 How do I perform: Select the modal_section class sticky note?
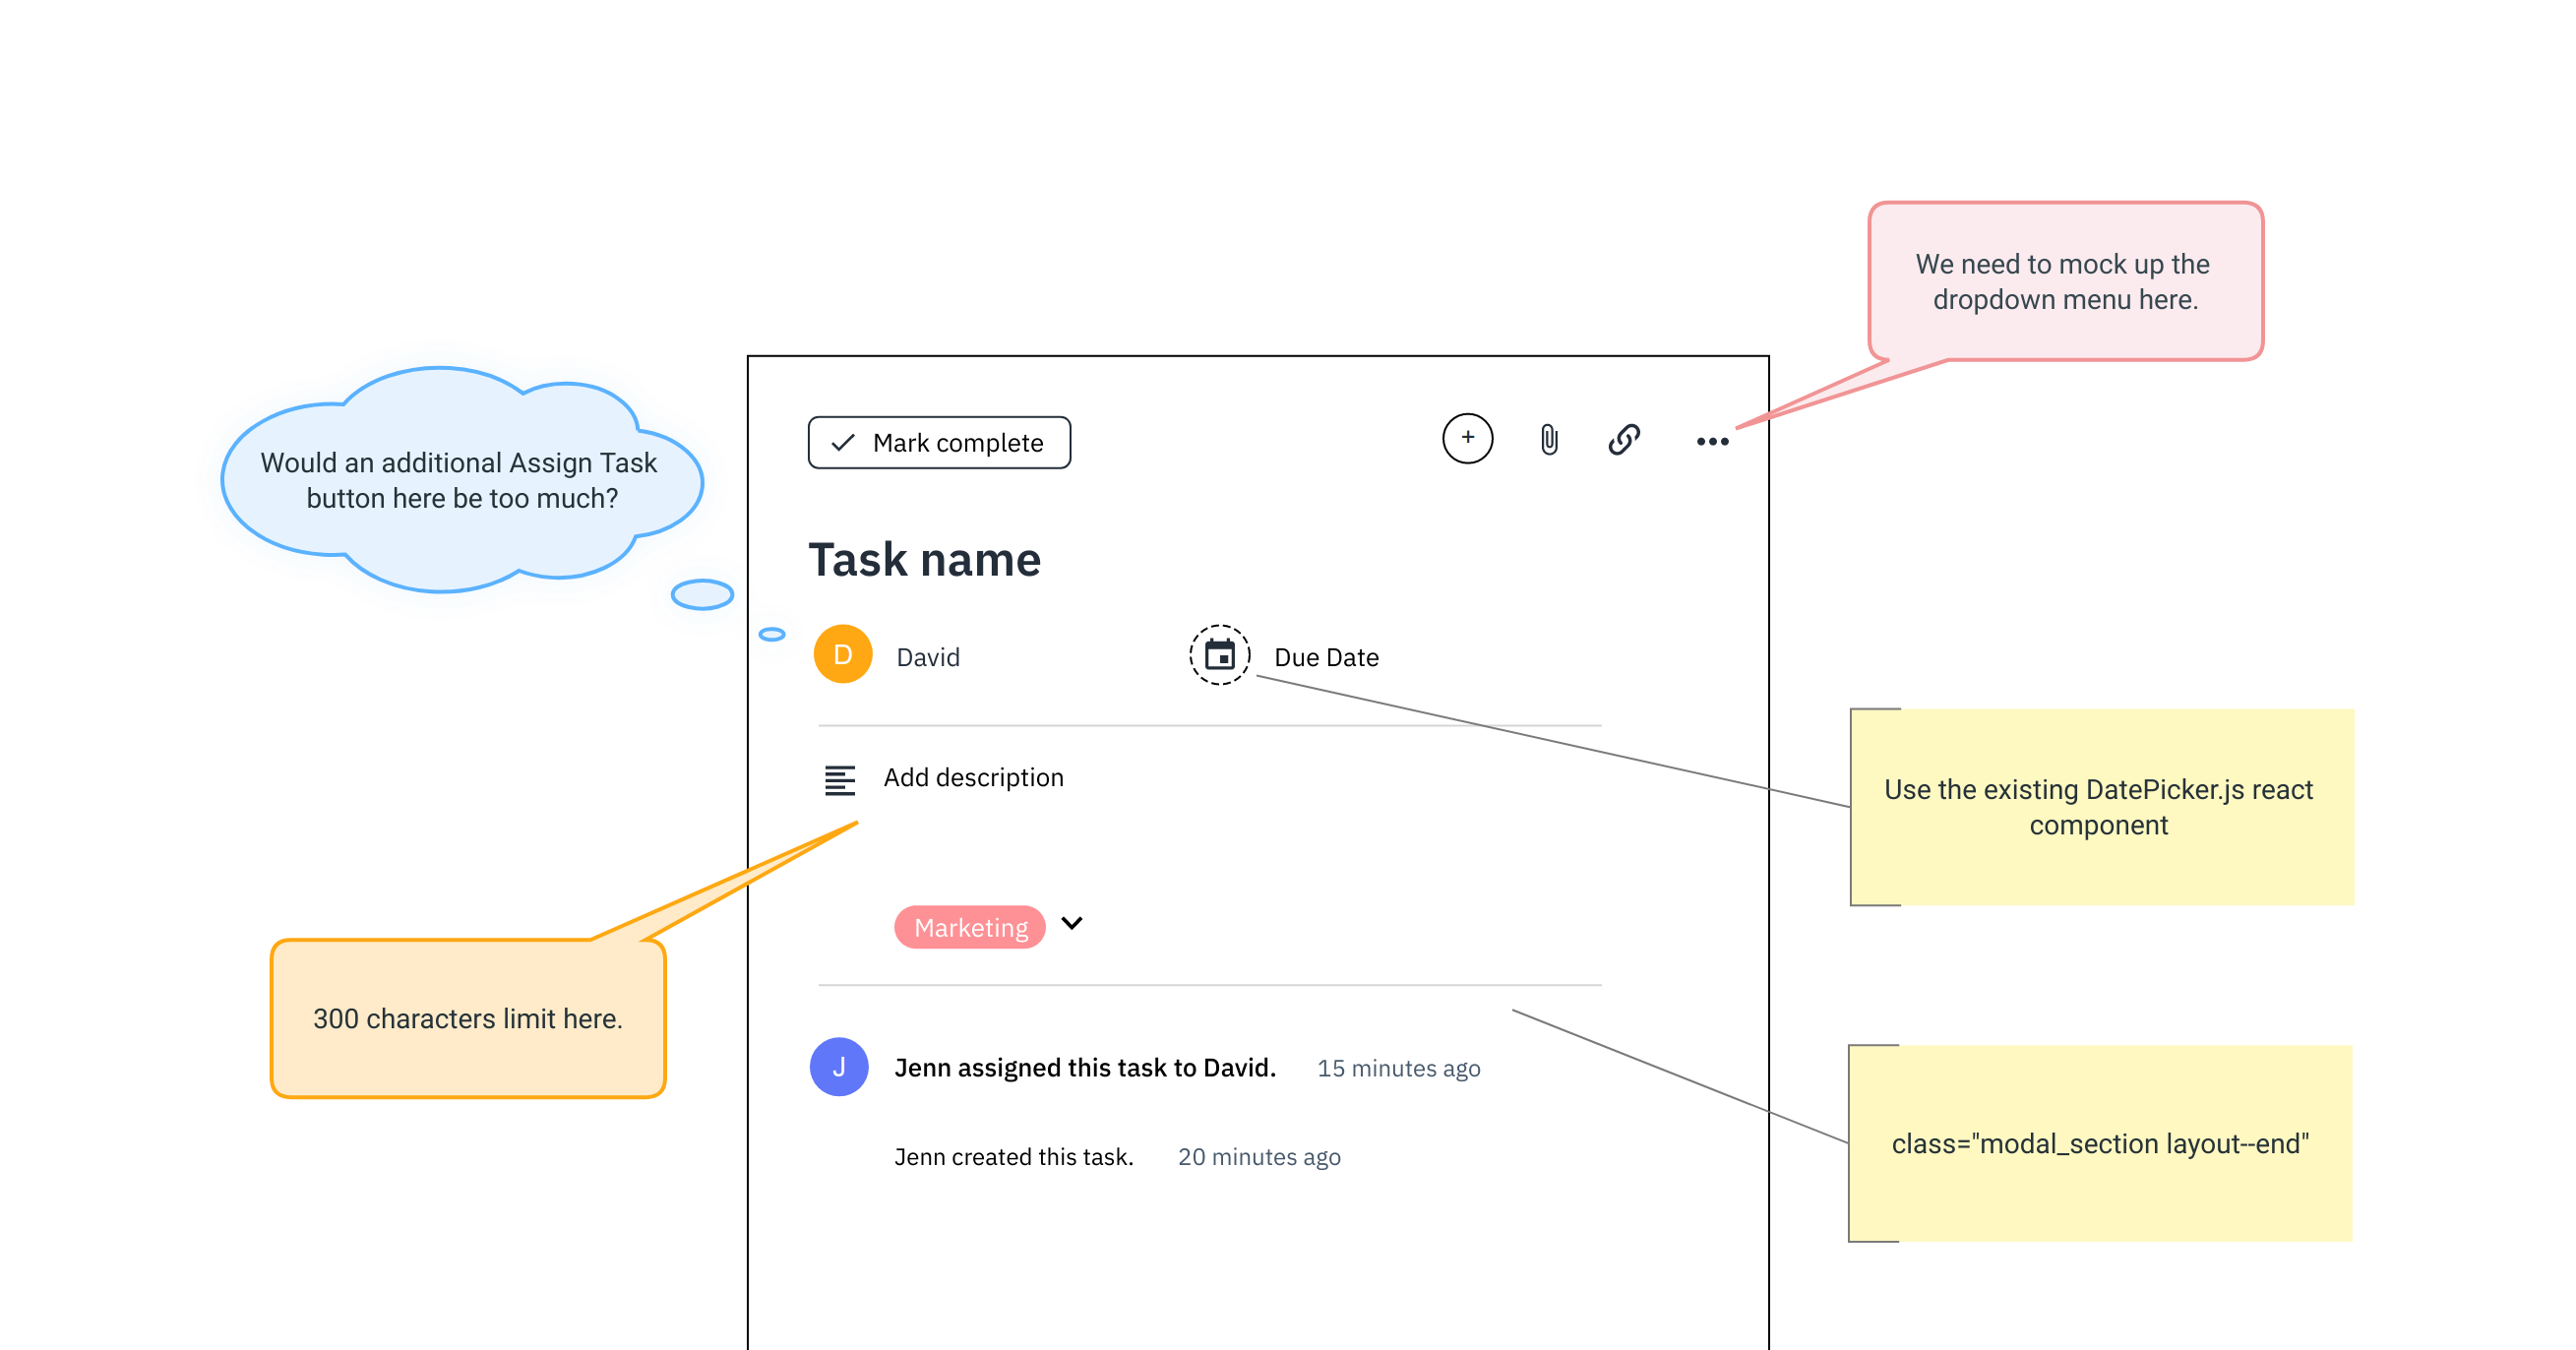click(x=2100, y=1143)
